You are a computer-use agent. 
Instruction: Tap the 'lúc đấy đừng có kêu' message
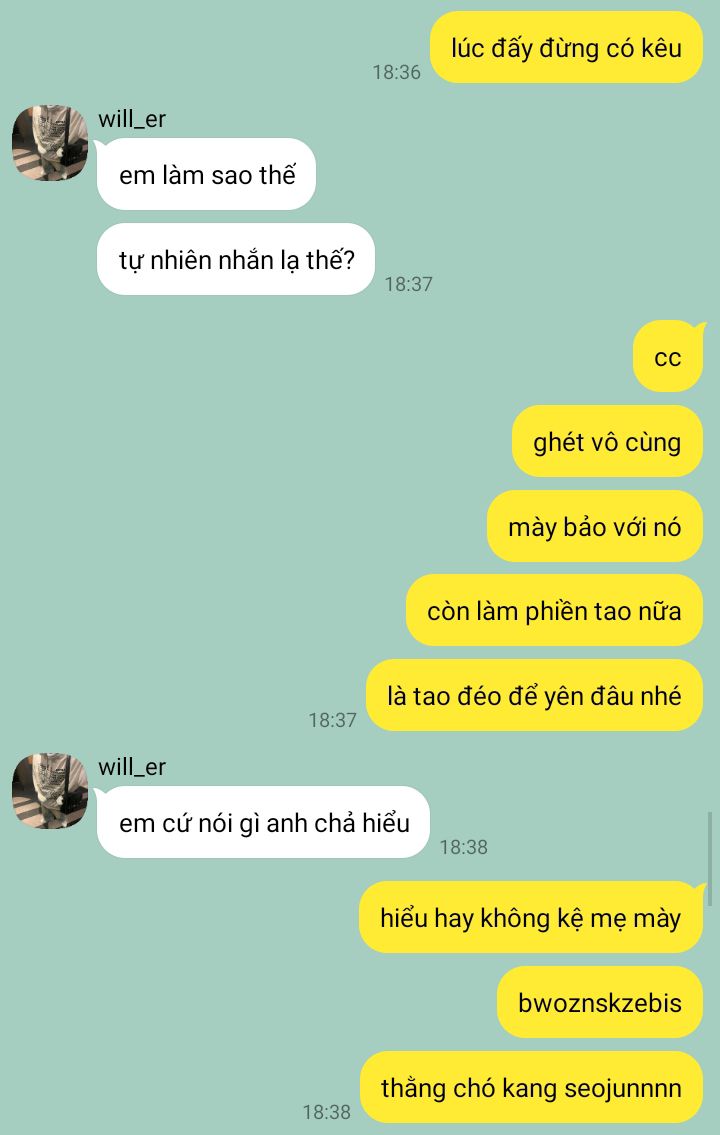(x=567, y=48)
